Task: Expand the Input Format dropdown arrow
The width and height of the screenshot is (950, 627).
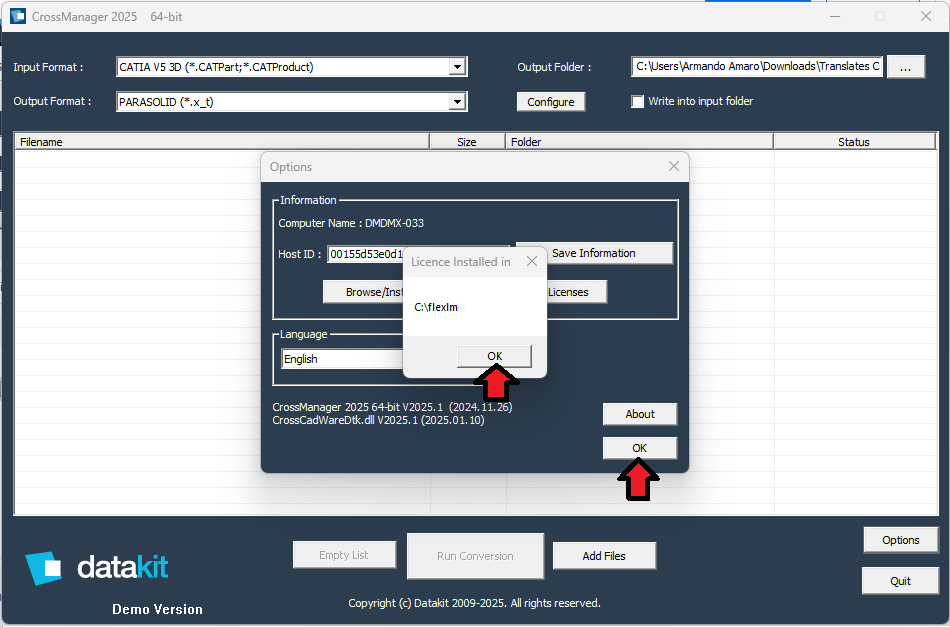Action: point(457,67)
